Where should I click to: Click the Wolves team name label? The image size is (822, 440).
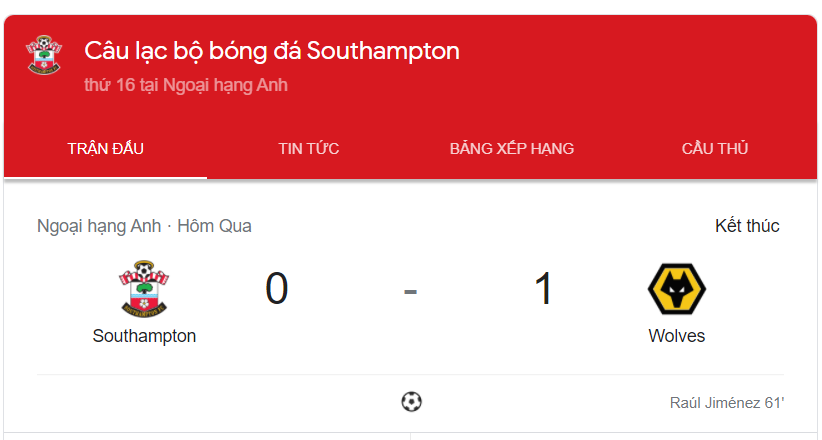(677, 336)
